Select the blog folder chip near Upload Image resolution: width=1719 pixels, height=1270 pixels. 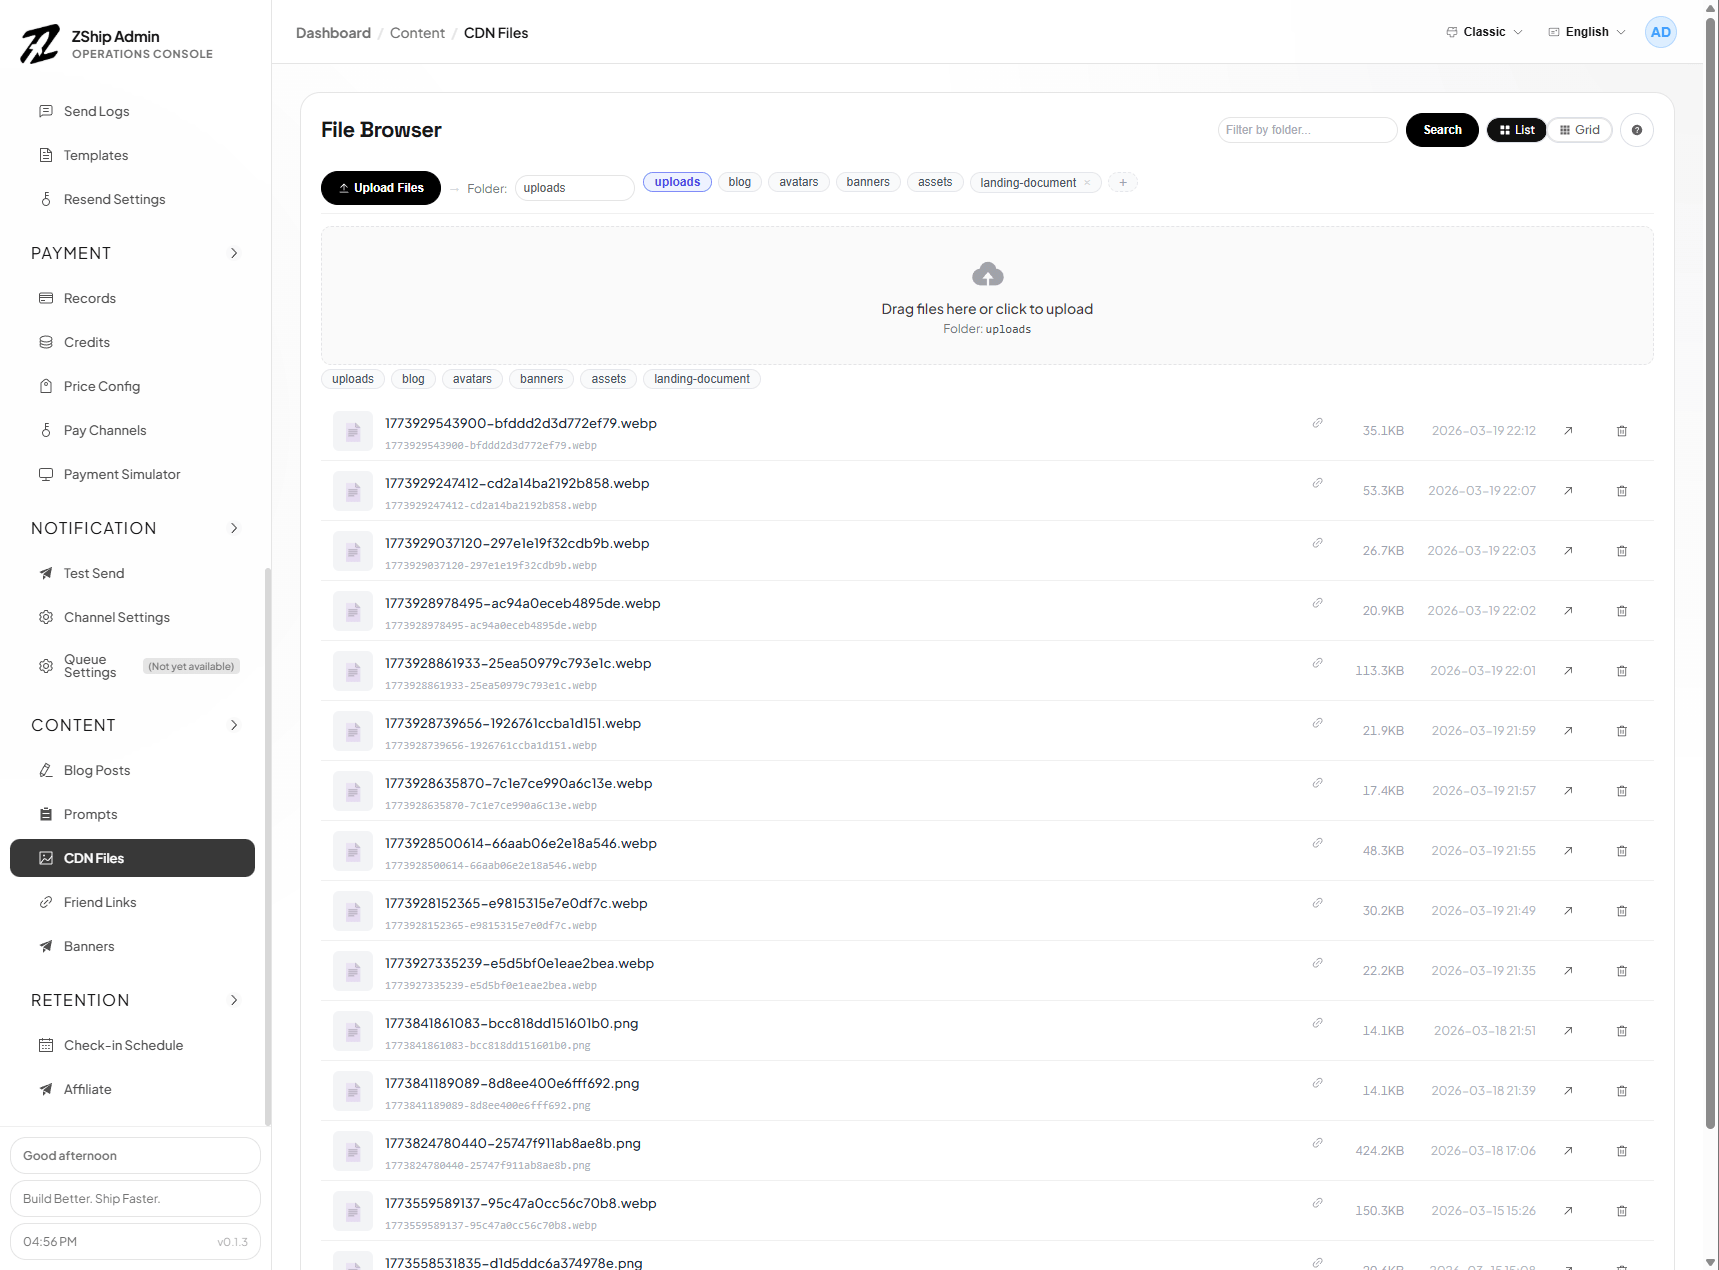click(x=739, y=182)
